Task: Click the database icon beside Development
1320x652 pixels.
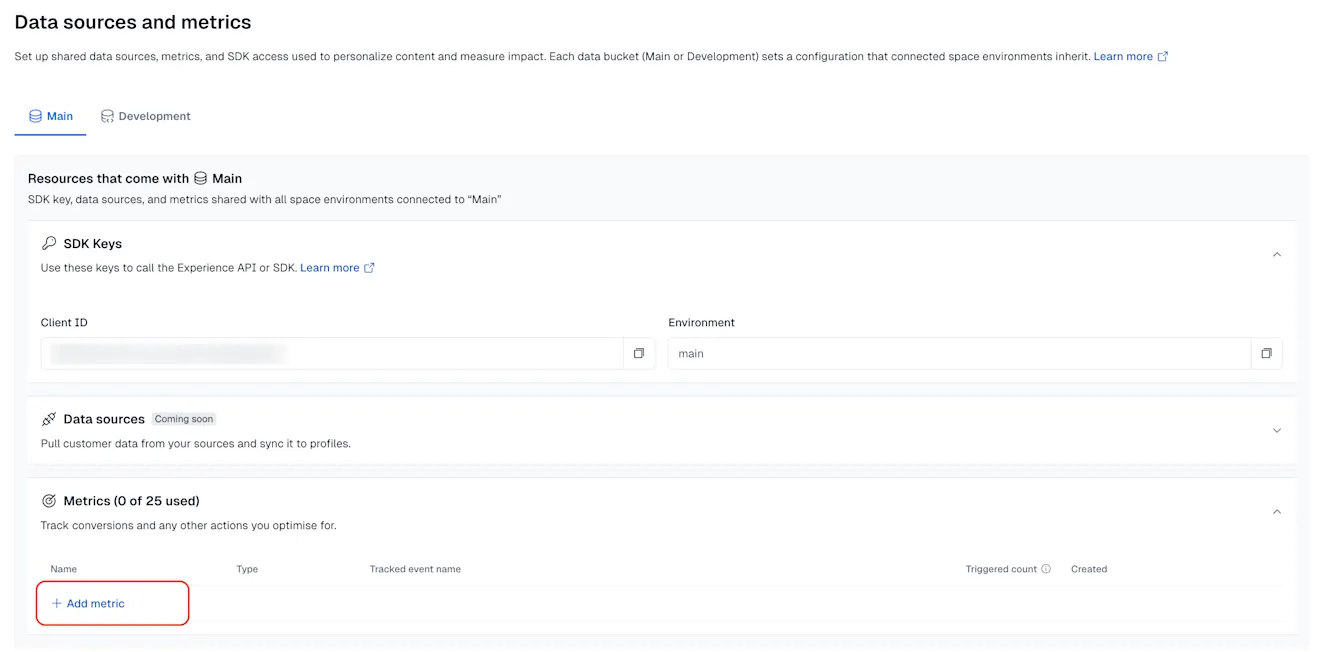Action: click(x=105, y=115)
